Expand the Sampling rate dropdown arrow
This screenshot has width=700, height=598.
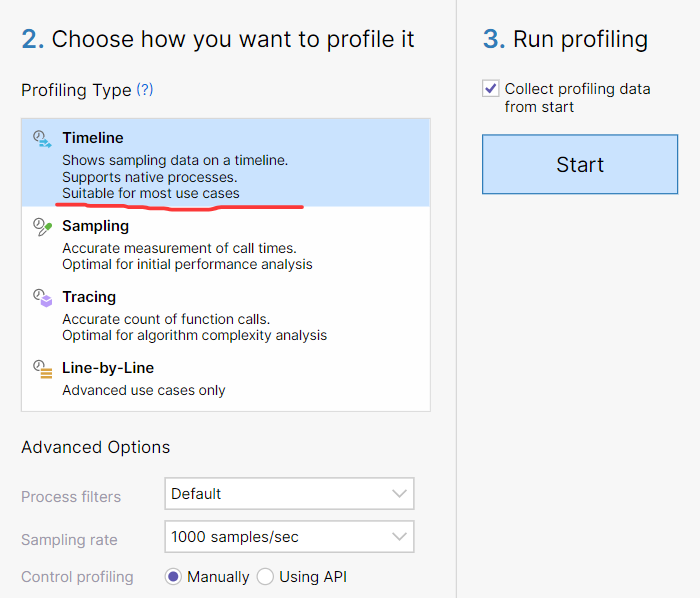[x=400, y=537]
